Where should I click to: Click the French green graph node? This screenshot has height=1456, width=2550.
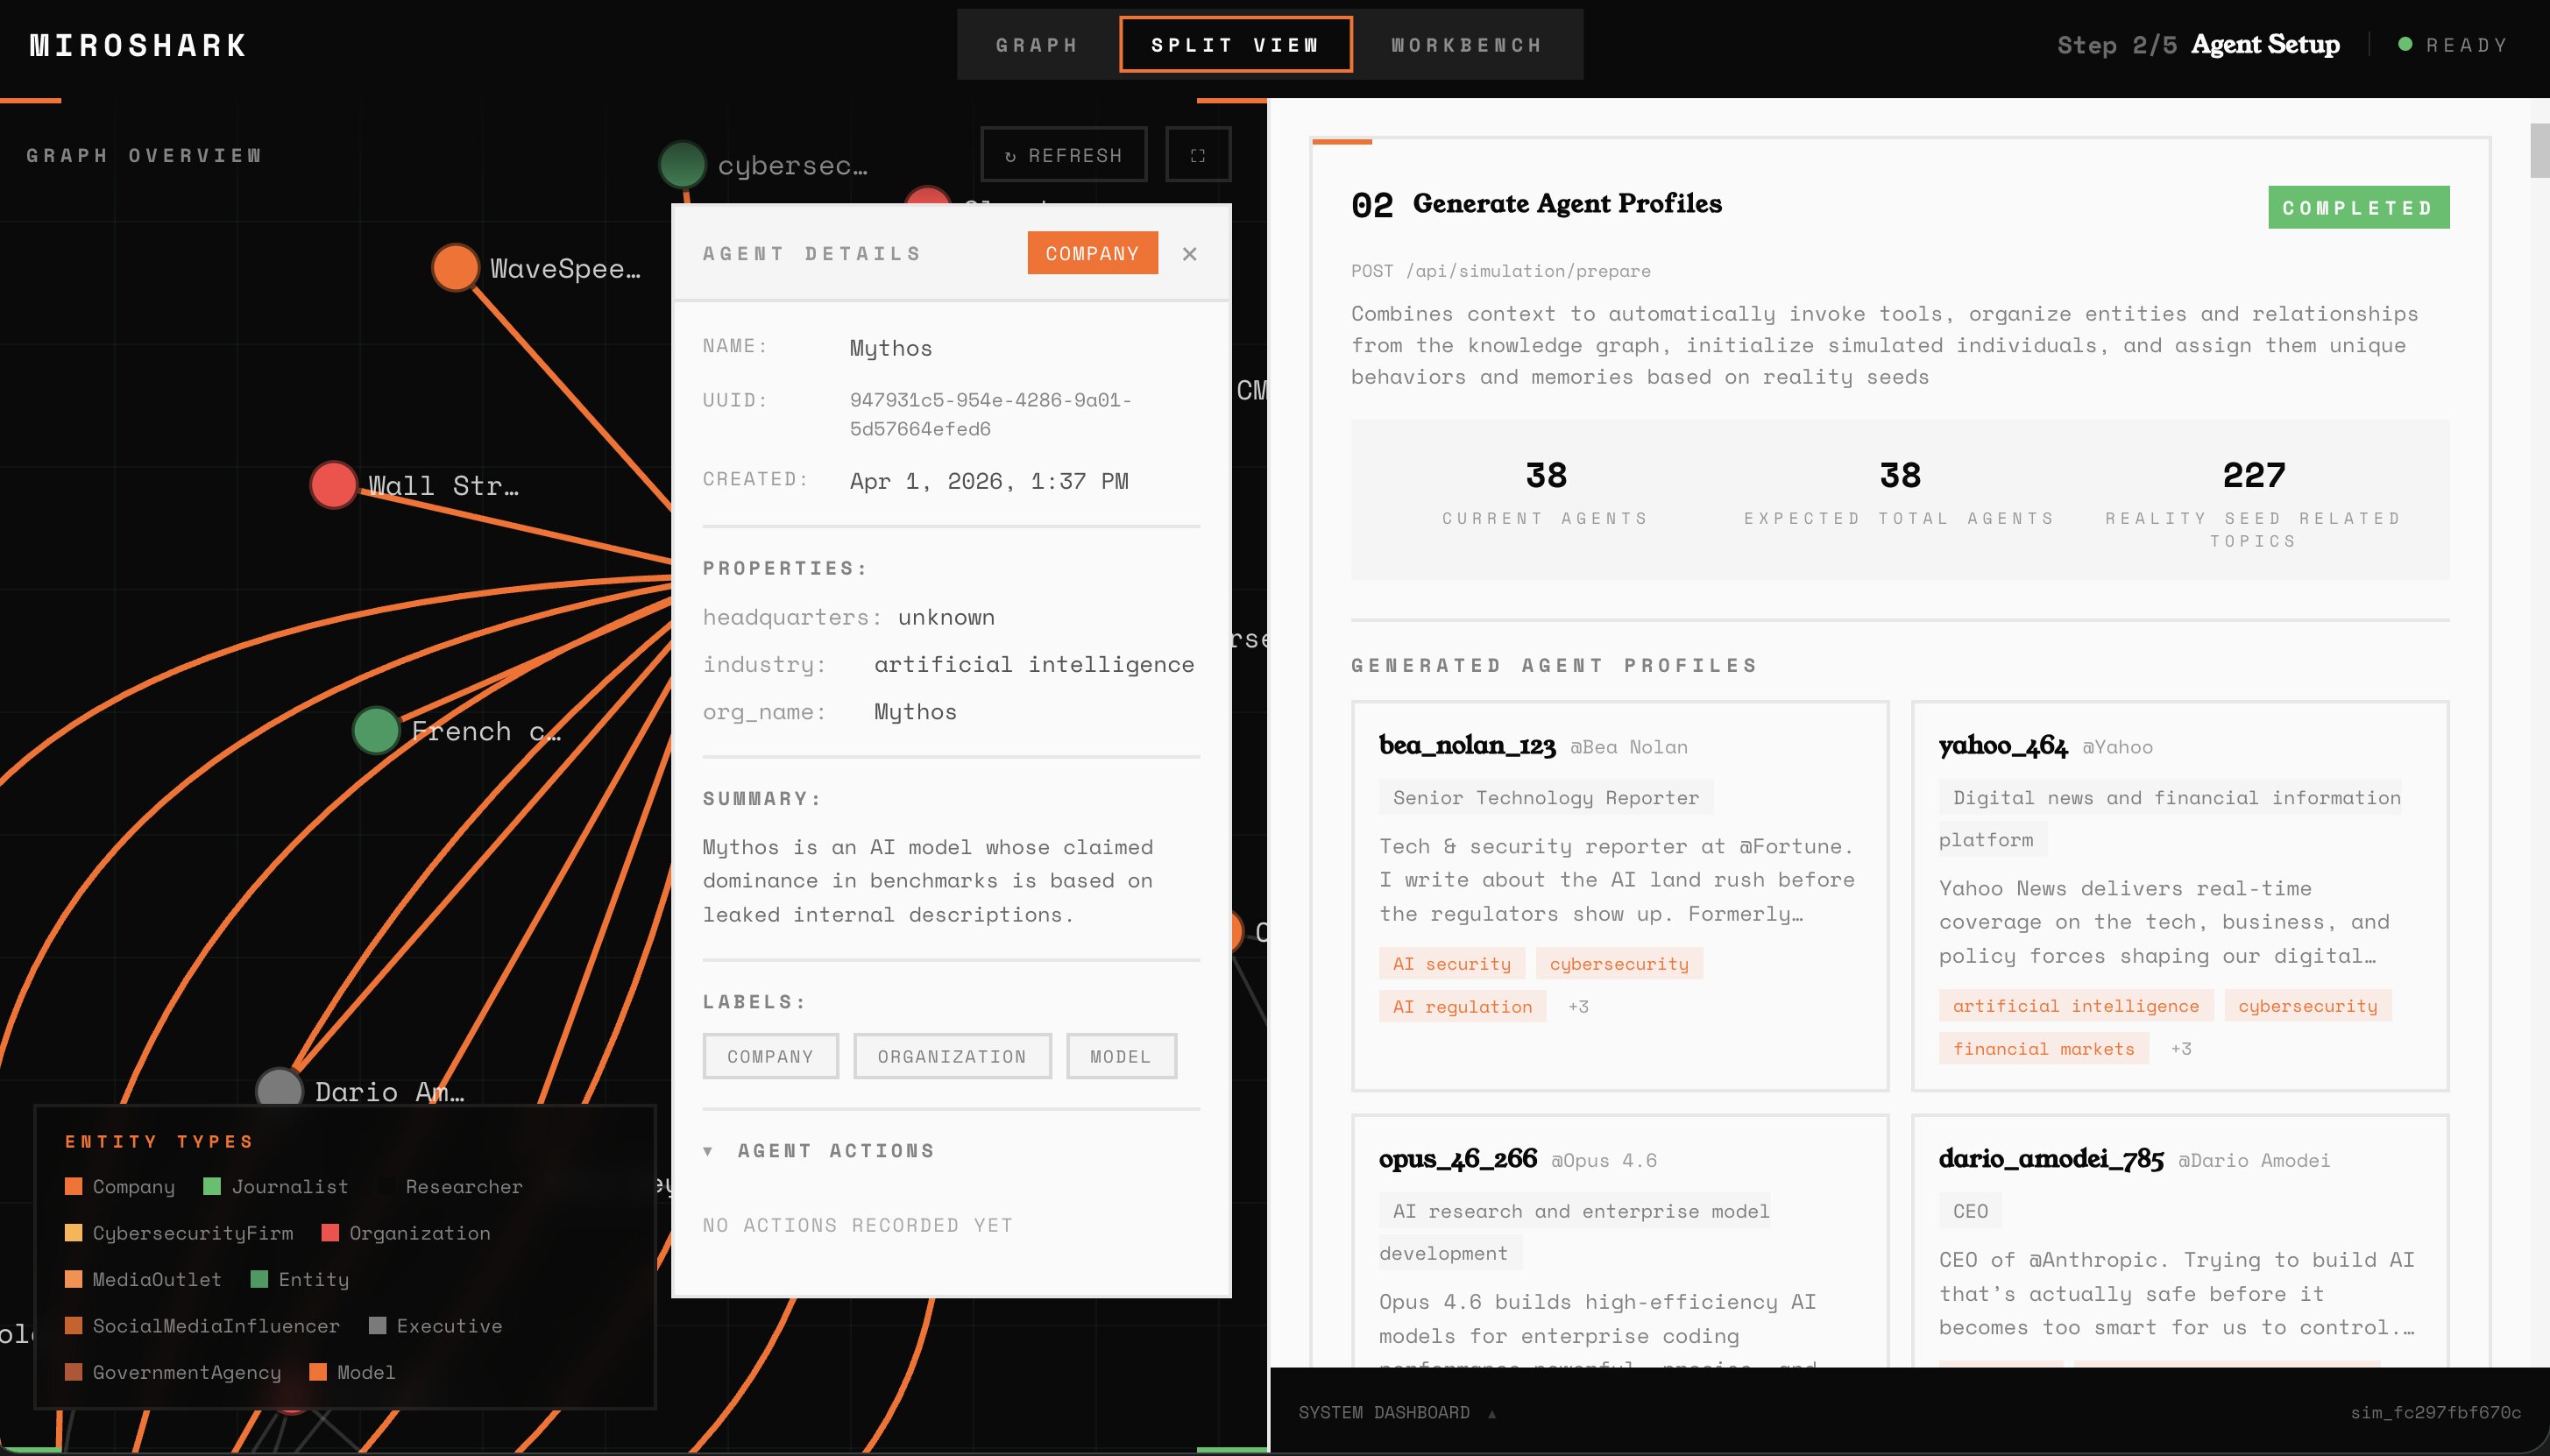point(376,730)
